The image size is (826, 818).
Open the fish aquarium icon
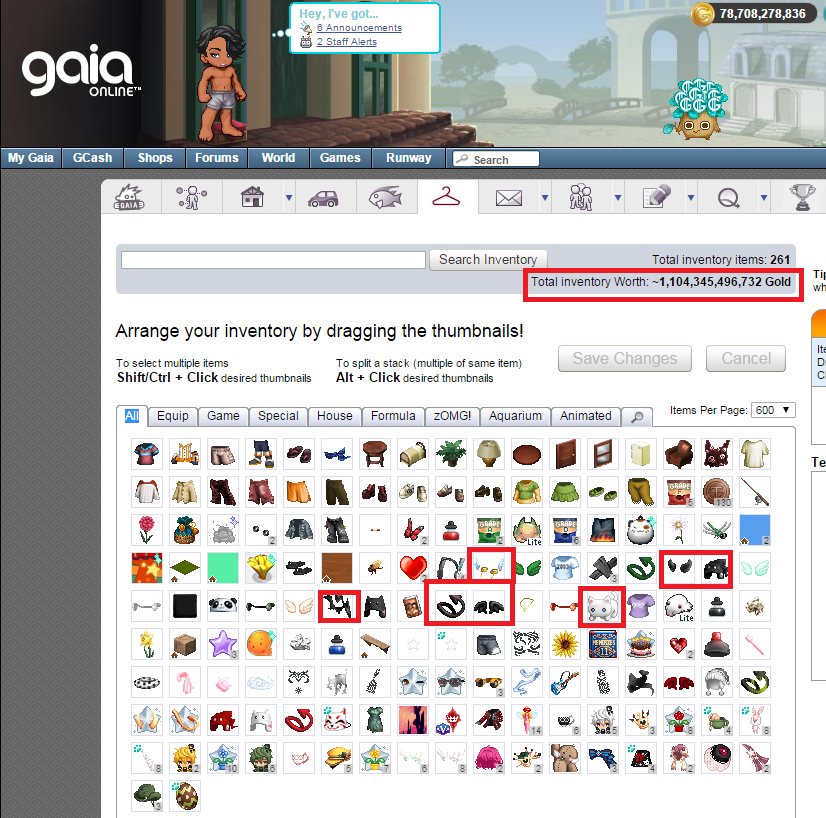click(x=385, y=198)
